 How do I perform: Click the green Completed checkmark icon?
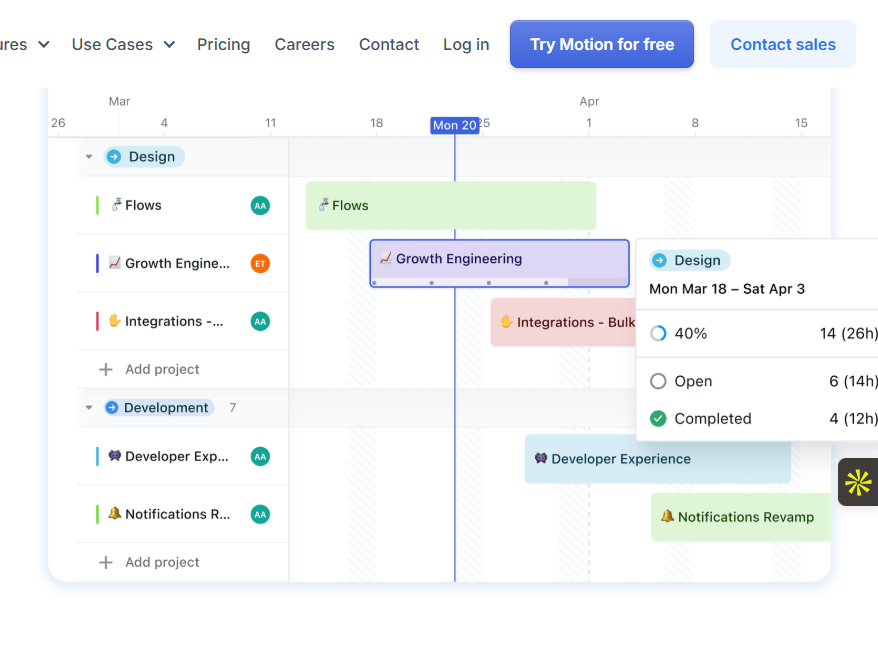tap(658, 419)
